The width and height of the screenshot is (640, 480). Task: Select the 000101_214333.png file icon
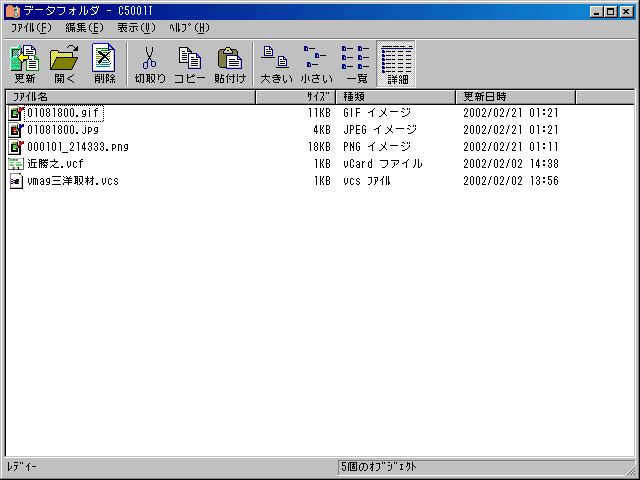pyautogui.click(x=15, y=147)
